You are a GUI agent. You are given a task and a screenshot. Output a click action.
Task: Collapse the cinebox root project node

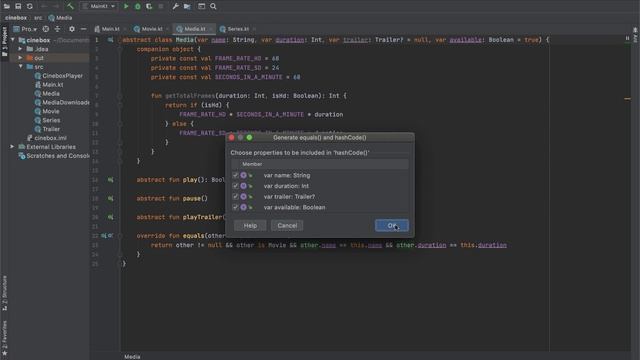(x=13, y=40)
